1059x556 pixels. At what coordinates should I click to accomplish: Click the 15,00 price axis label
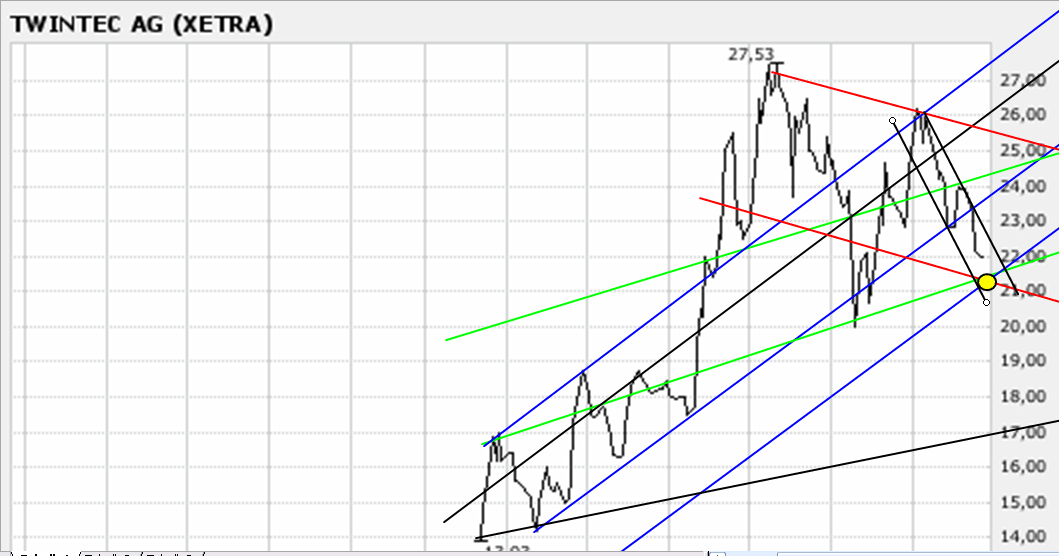(x=1023, y=502)
